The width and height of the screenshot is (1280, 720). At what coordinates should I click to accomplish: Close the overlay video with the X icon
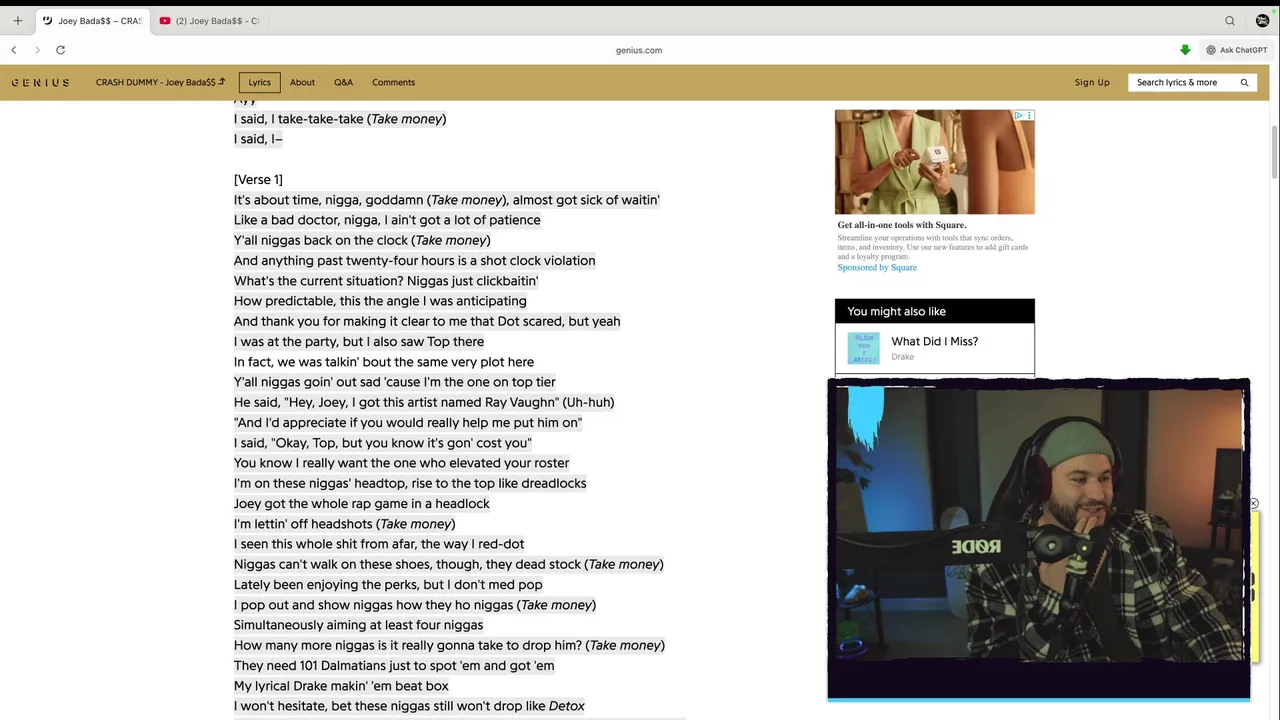click(x=1253, y=504)
